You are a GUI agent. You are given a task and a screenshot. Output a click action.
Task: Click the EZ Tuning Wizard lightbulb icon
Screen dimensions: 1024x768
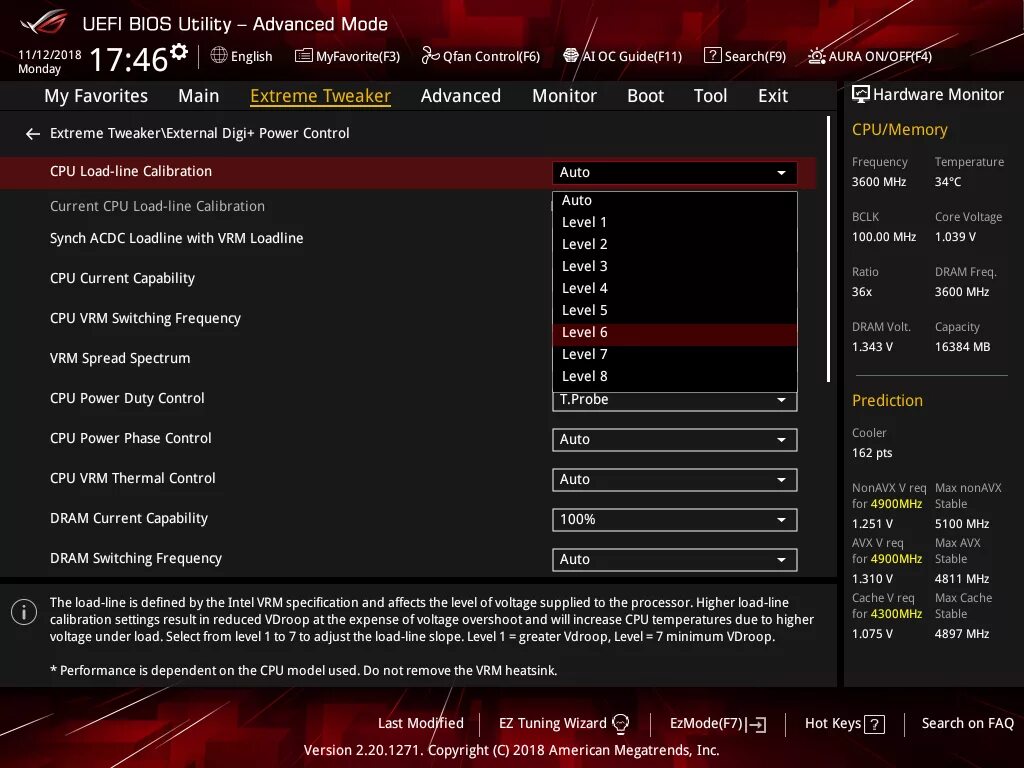(x=620, y=724)
